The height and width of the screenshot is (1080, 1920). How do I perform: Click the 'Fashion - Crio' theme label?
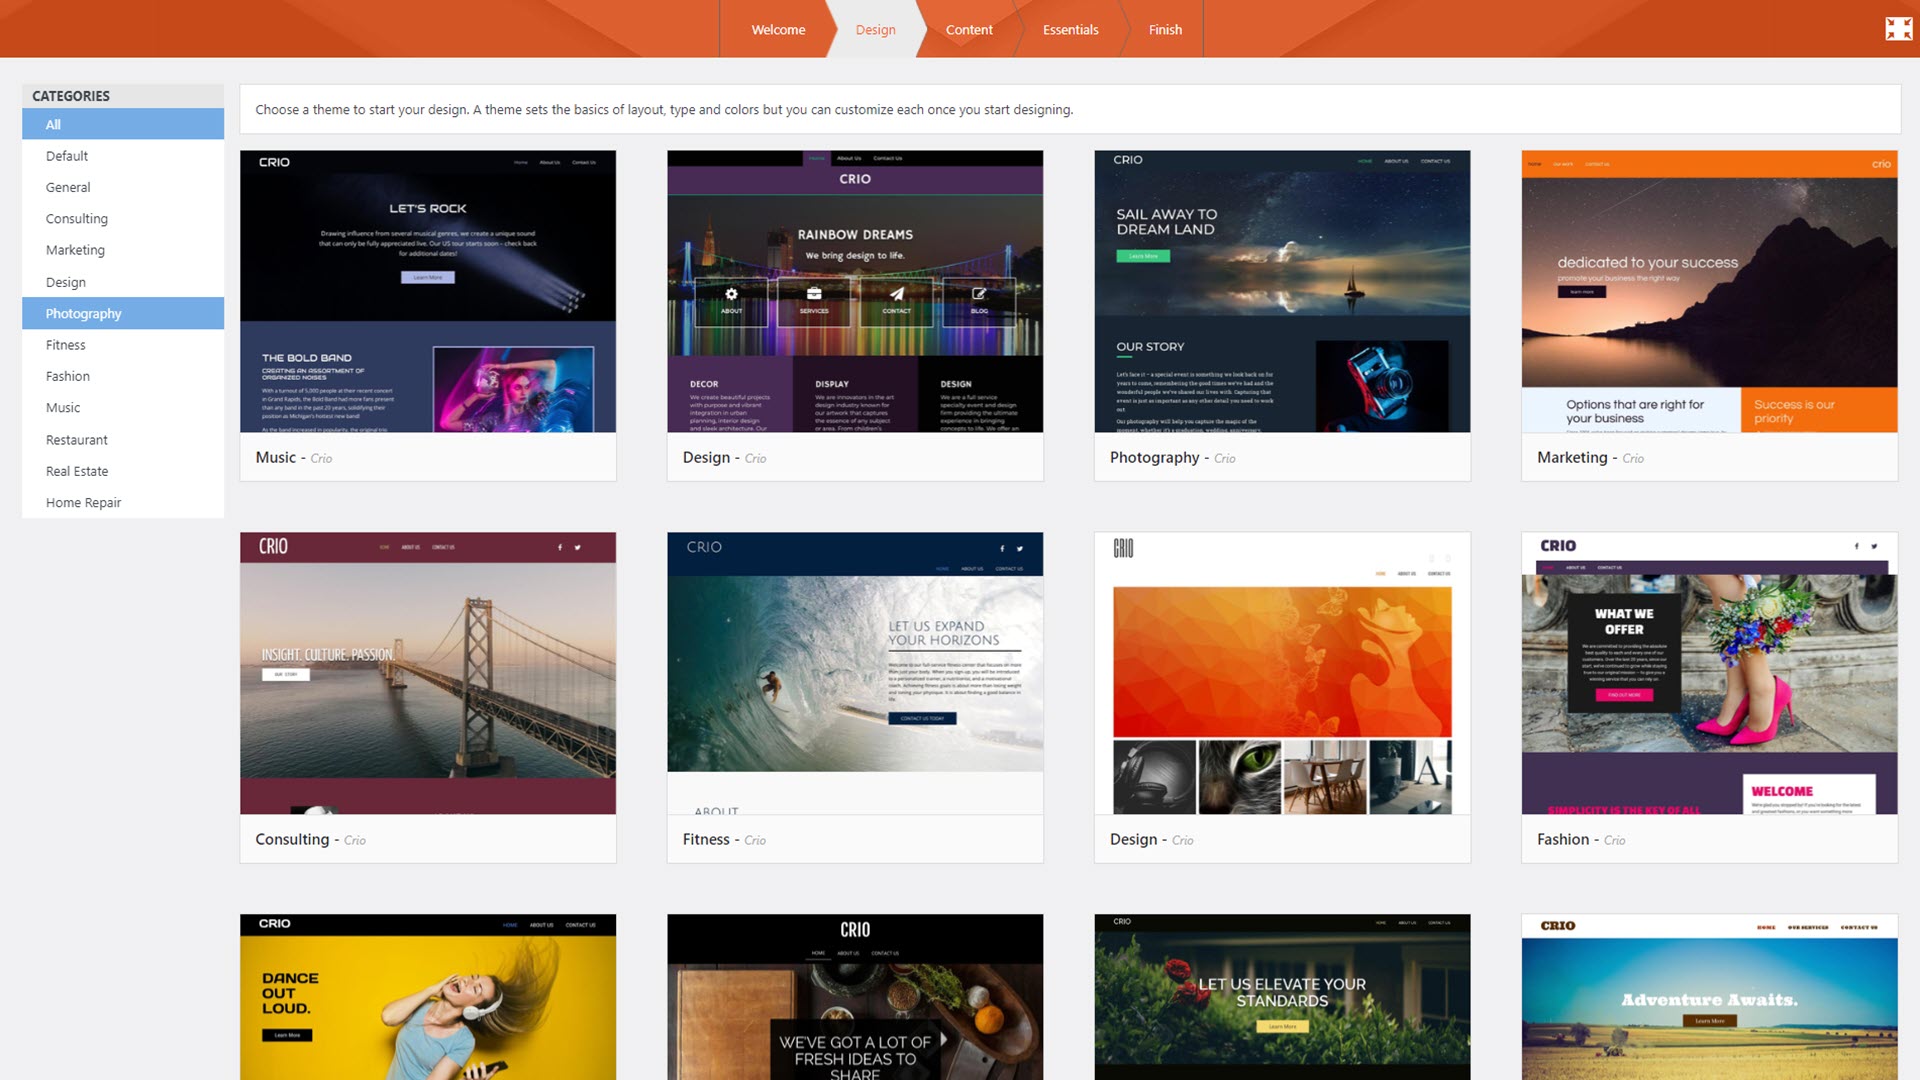point(1581,840)
